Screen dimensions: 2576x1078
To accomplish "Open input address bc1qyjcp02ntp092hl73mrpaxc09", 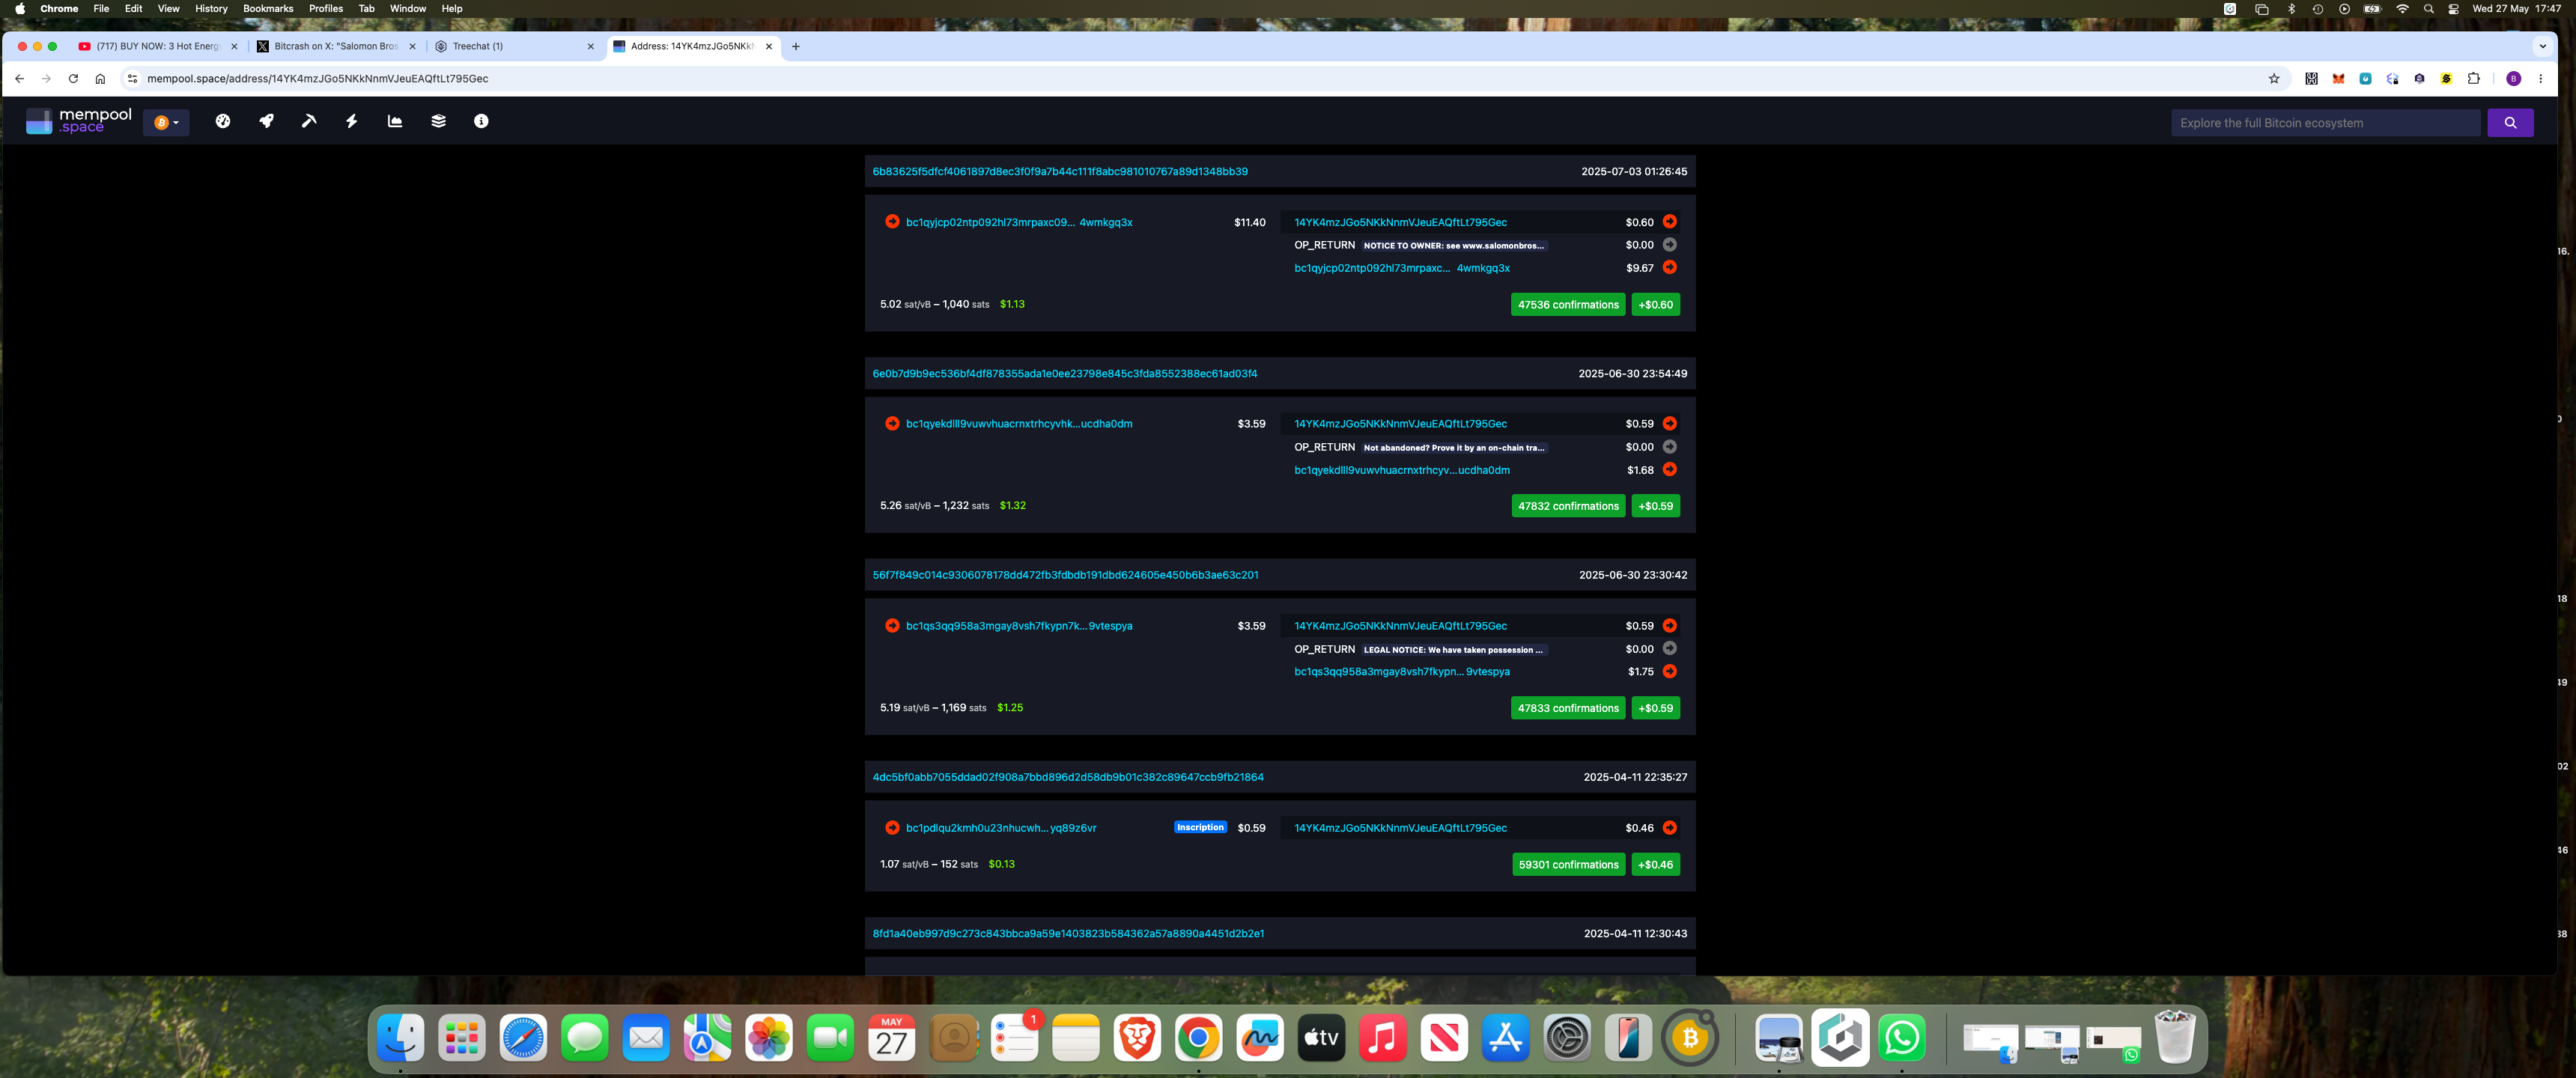I will point(1019,222).
